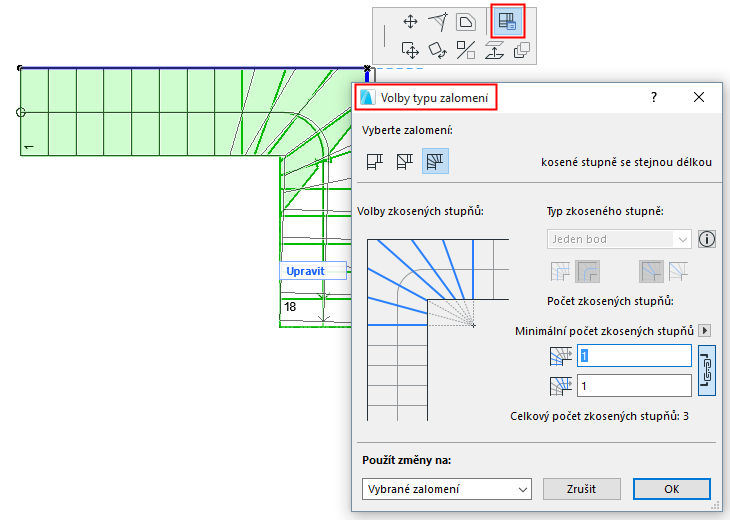Expand the Minimální počet zkosených stupňů arrow

coord(705,331)
